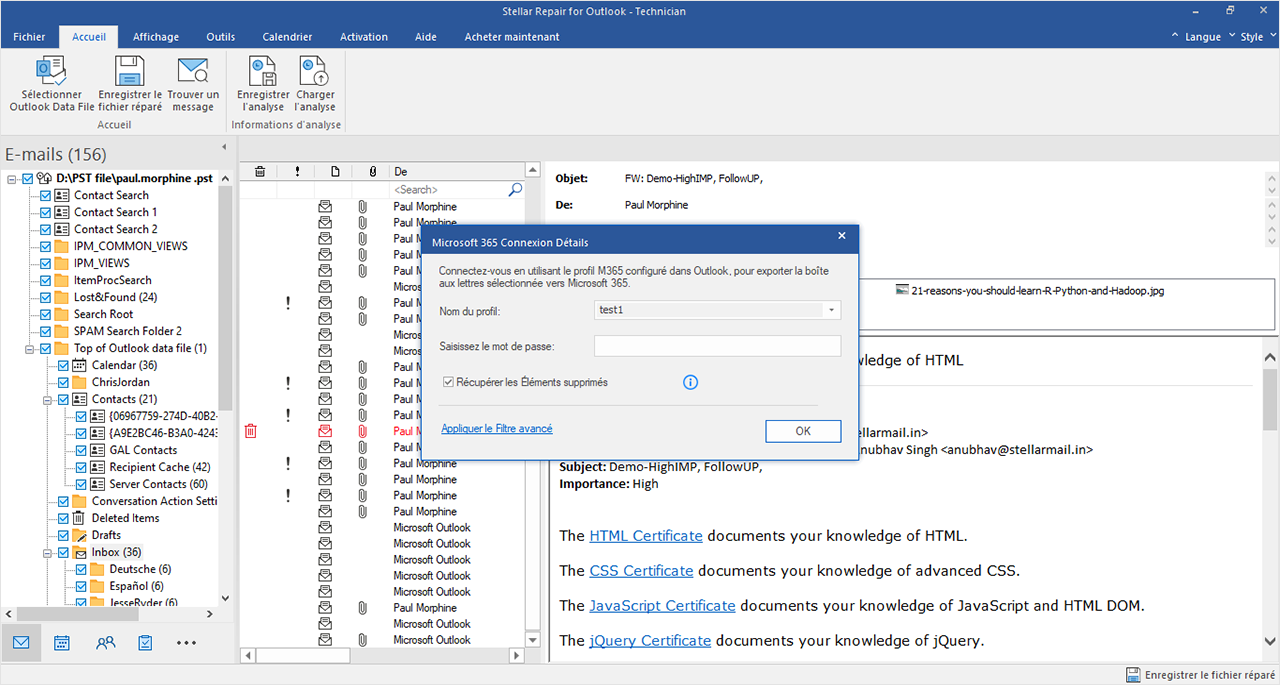Click the password input field
Screen dimensions: 1280x685
coord(717,346)
